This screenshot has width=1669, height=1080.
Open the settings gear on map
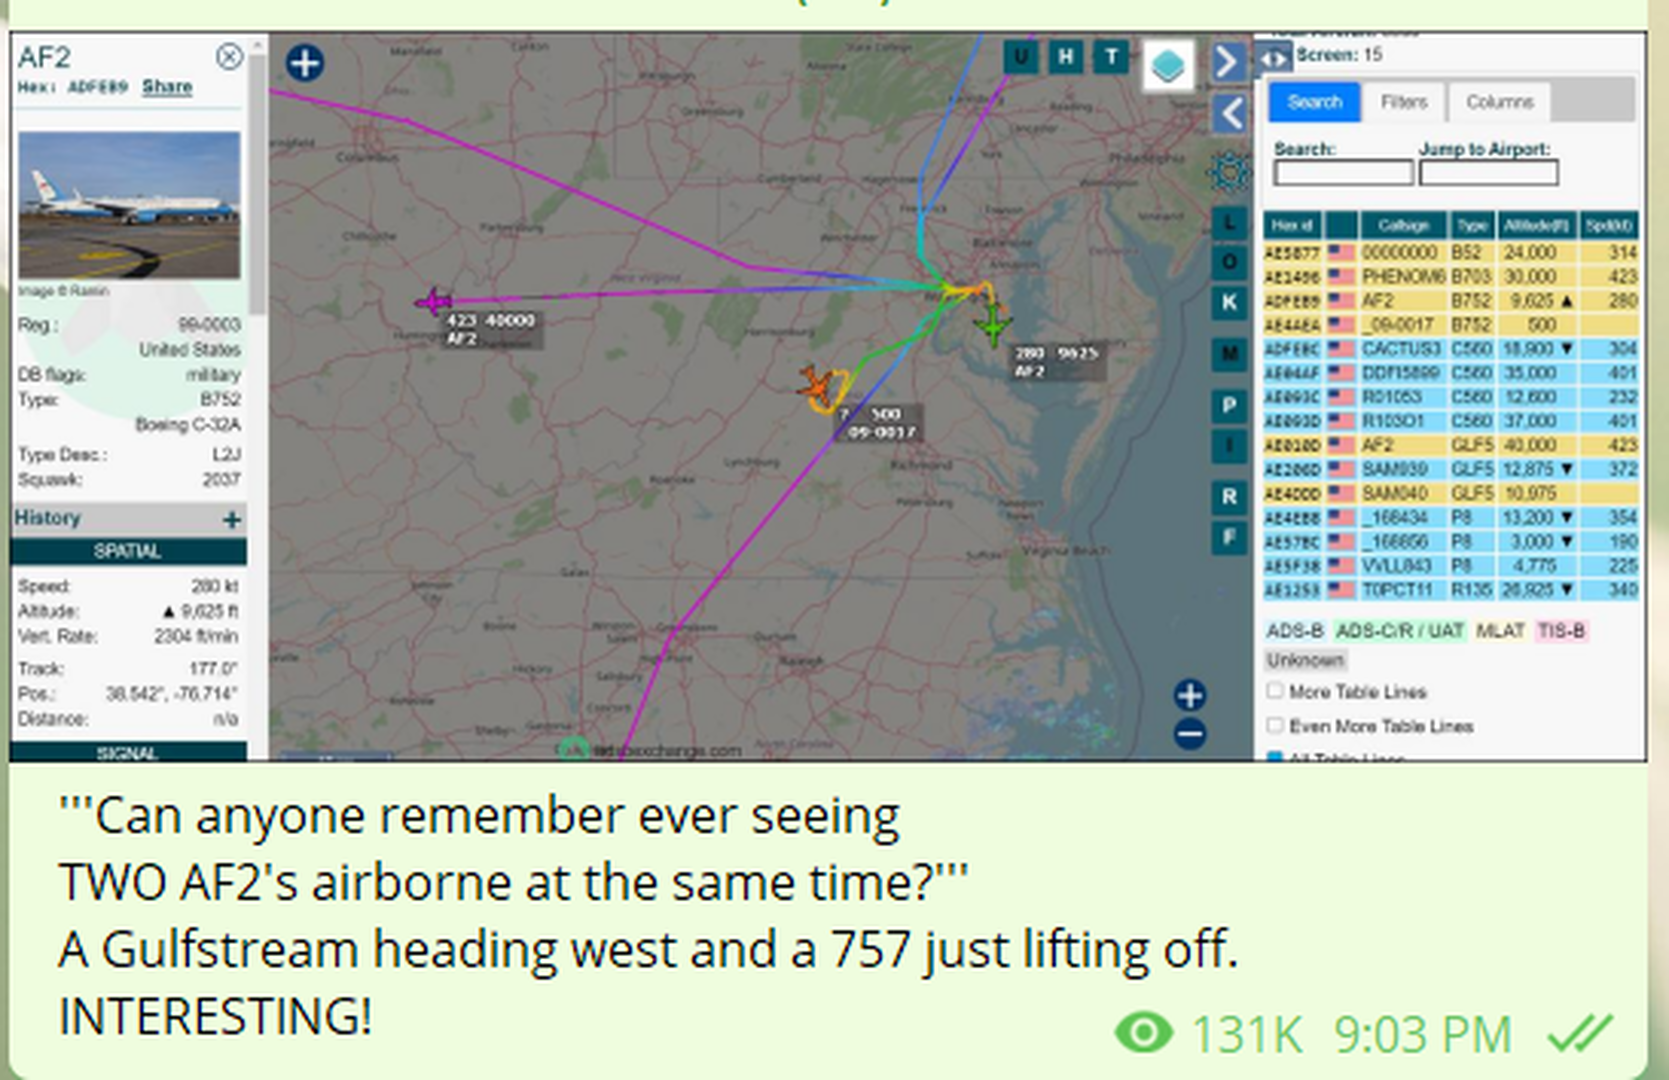pos(1229,173)
